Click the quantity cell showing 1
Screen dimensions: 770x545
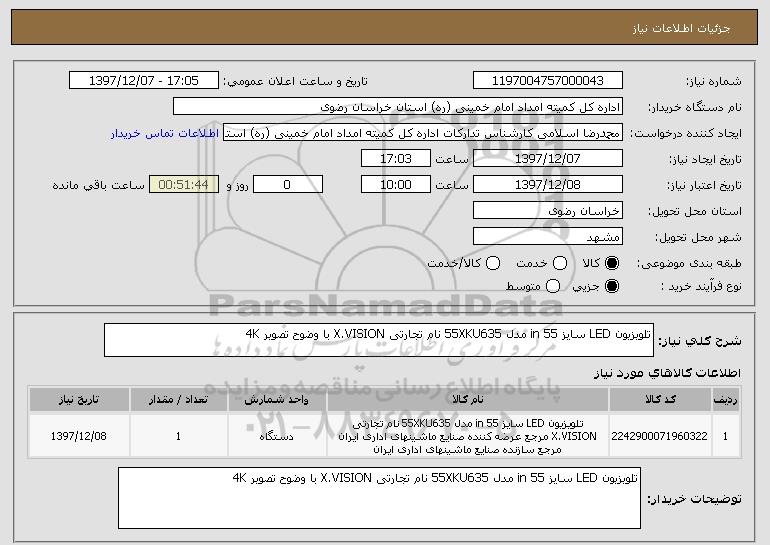178,436
